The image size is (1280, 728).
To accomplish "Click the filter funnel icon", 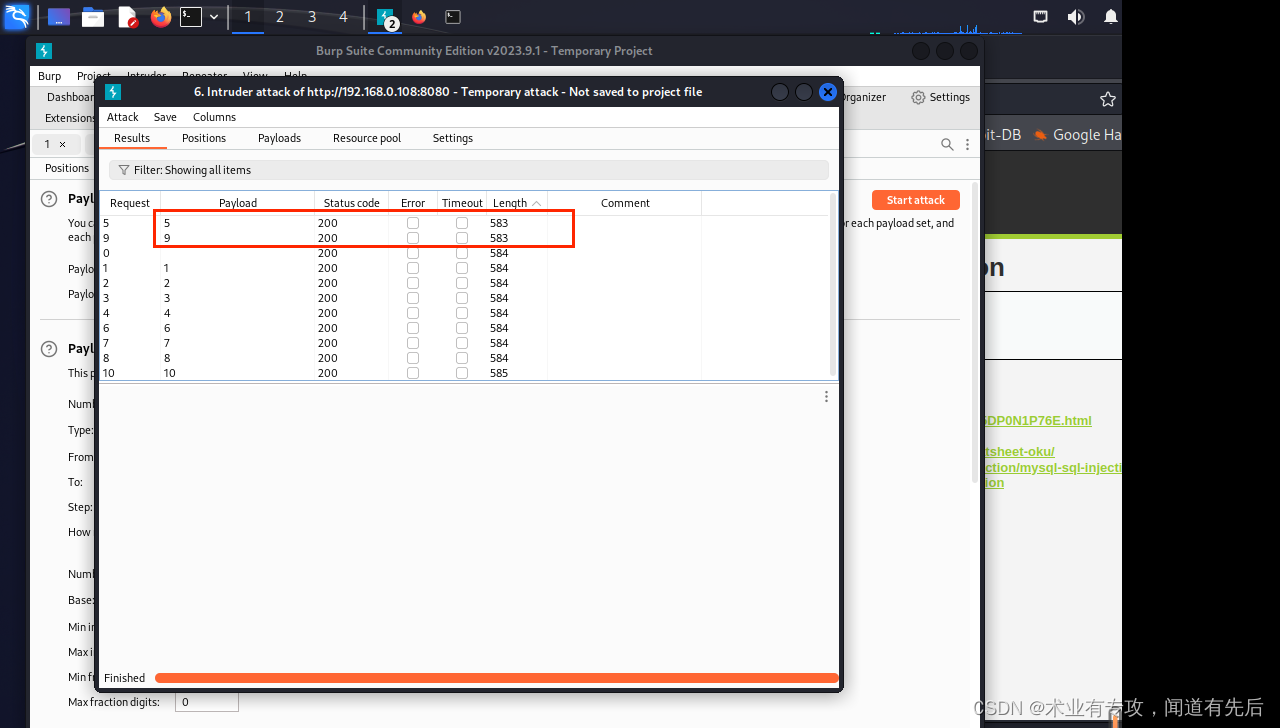I will coord(124,170).
